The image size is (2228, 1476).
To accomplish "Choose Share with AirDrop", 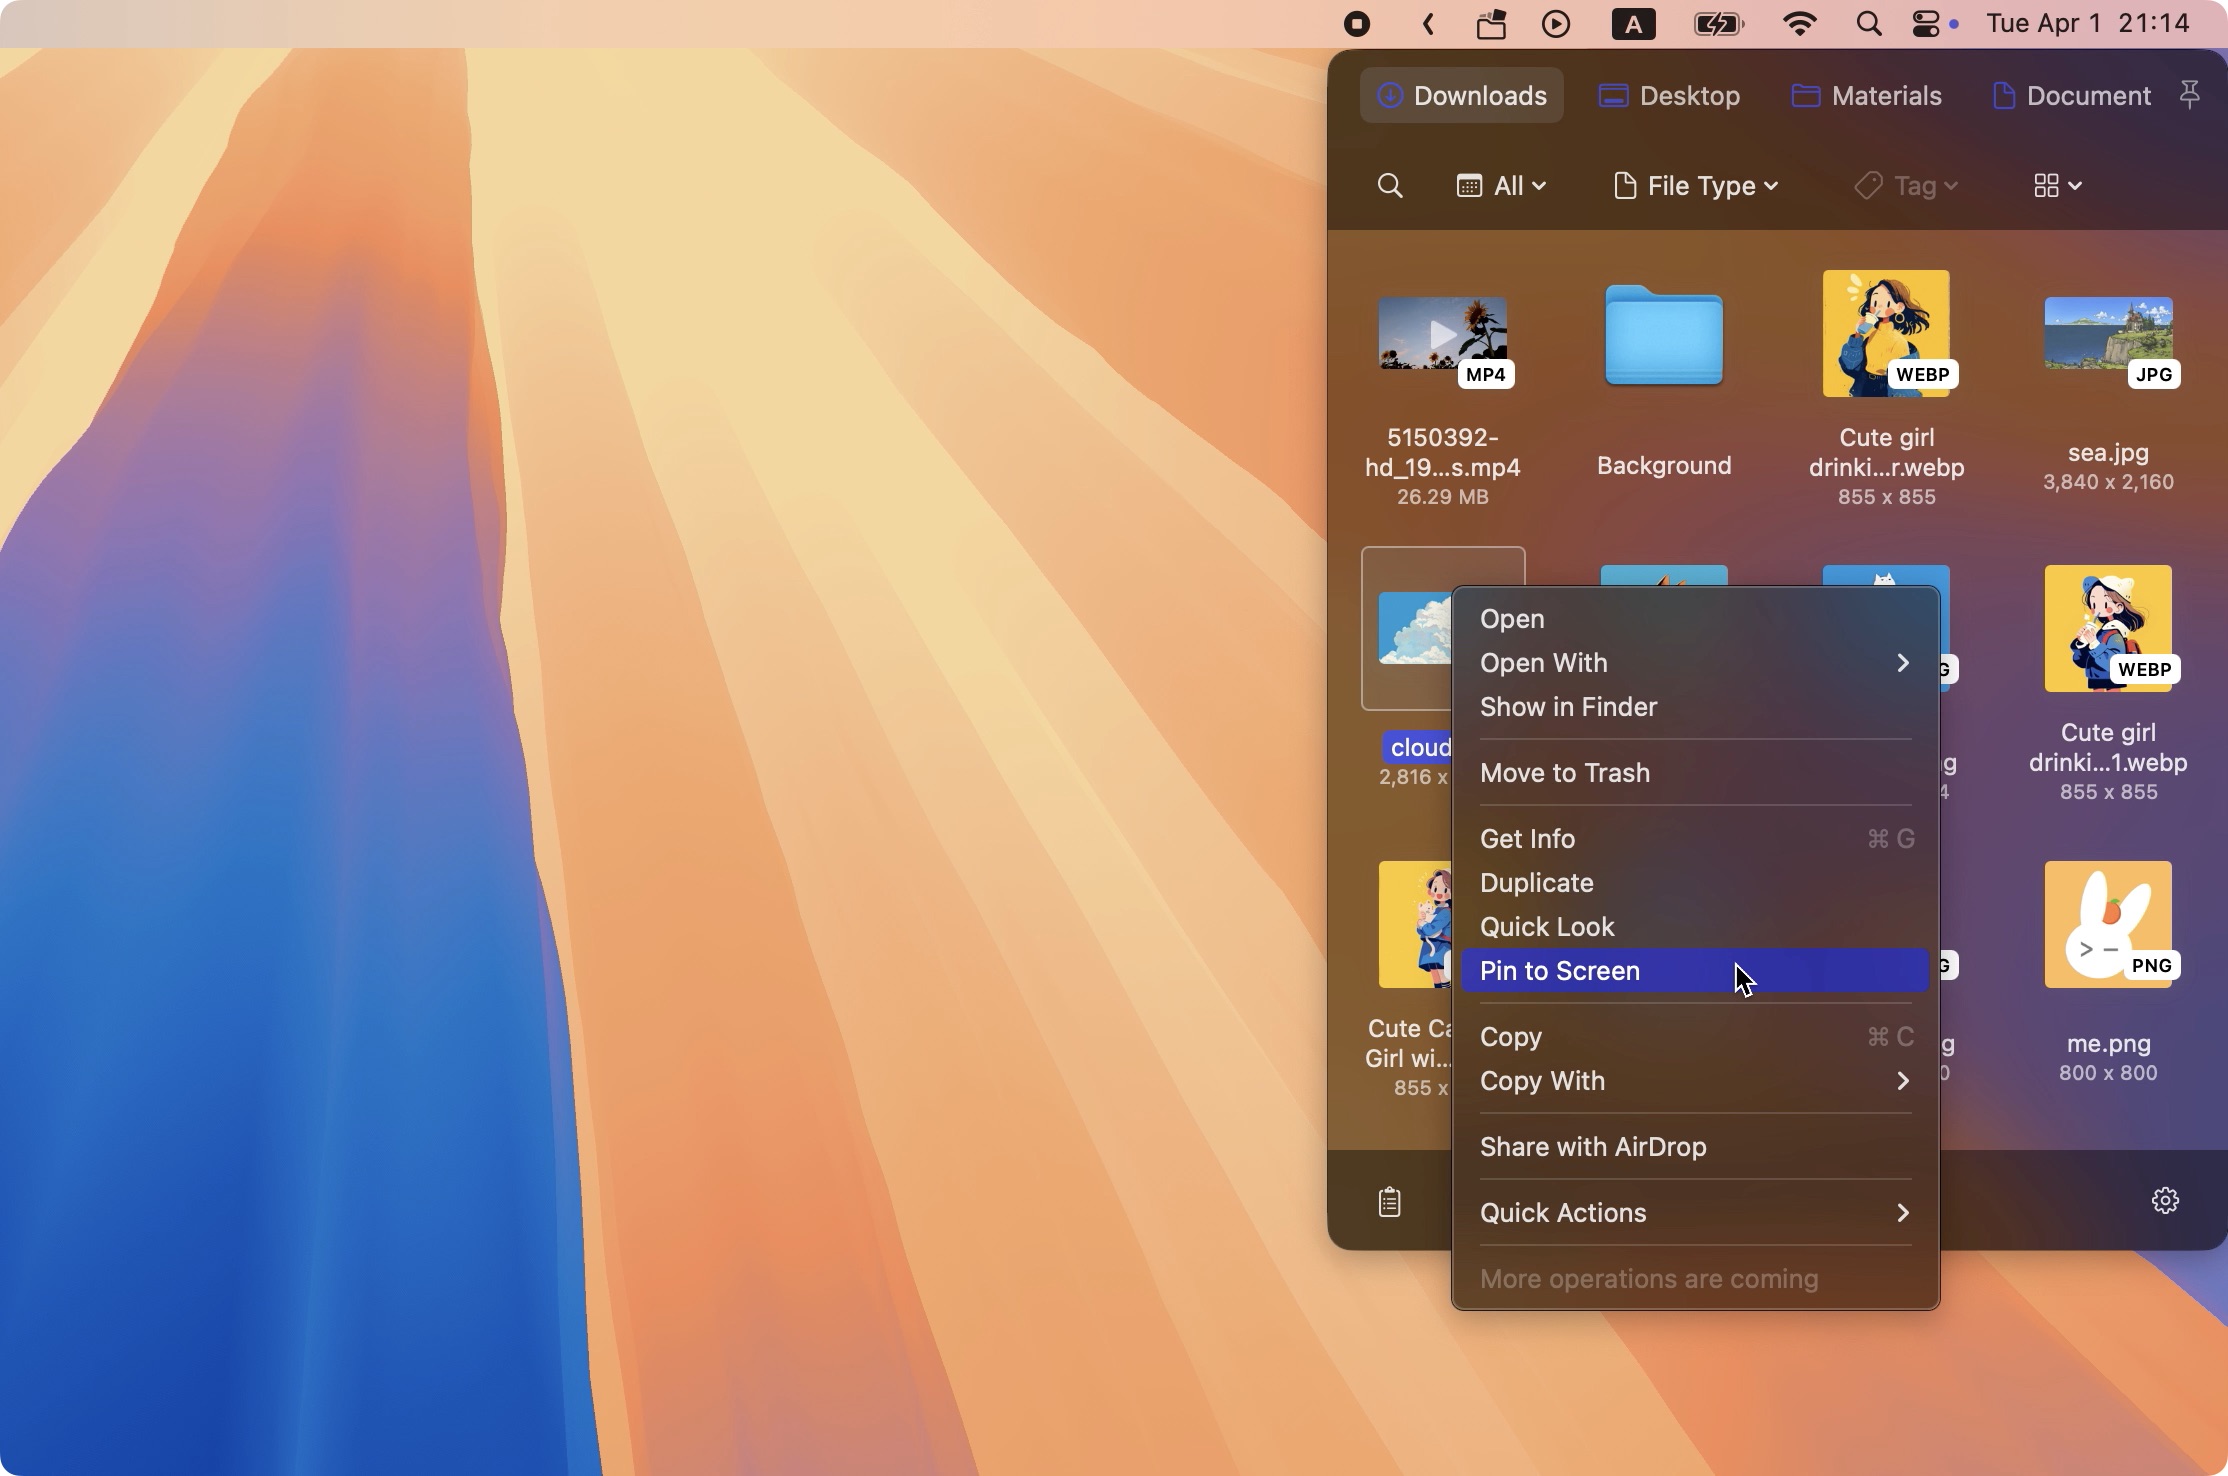I will [x=1593, y=1146].
